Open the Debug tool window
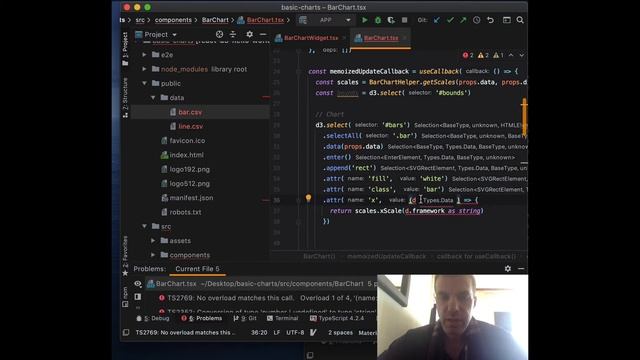 coord(153,318)
